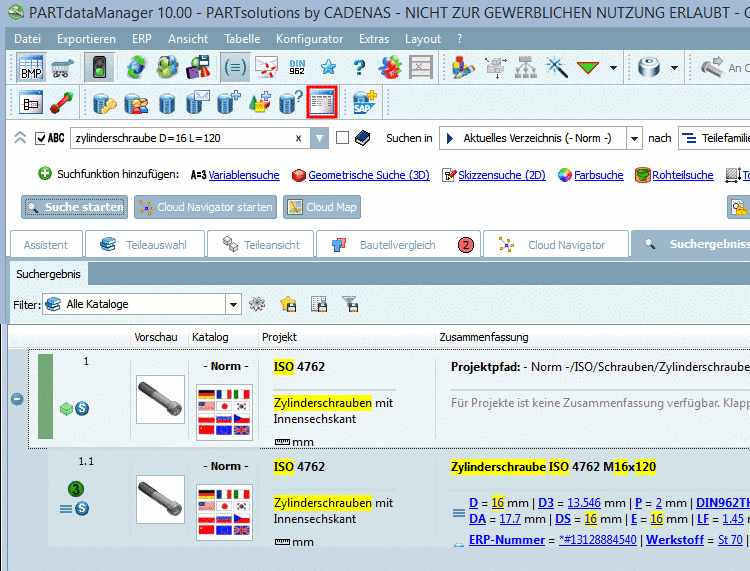Click the DIN 962 toolbar icon

tap(297, 67)
